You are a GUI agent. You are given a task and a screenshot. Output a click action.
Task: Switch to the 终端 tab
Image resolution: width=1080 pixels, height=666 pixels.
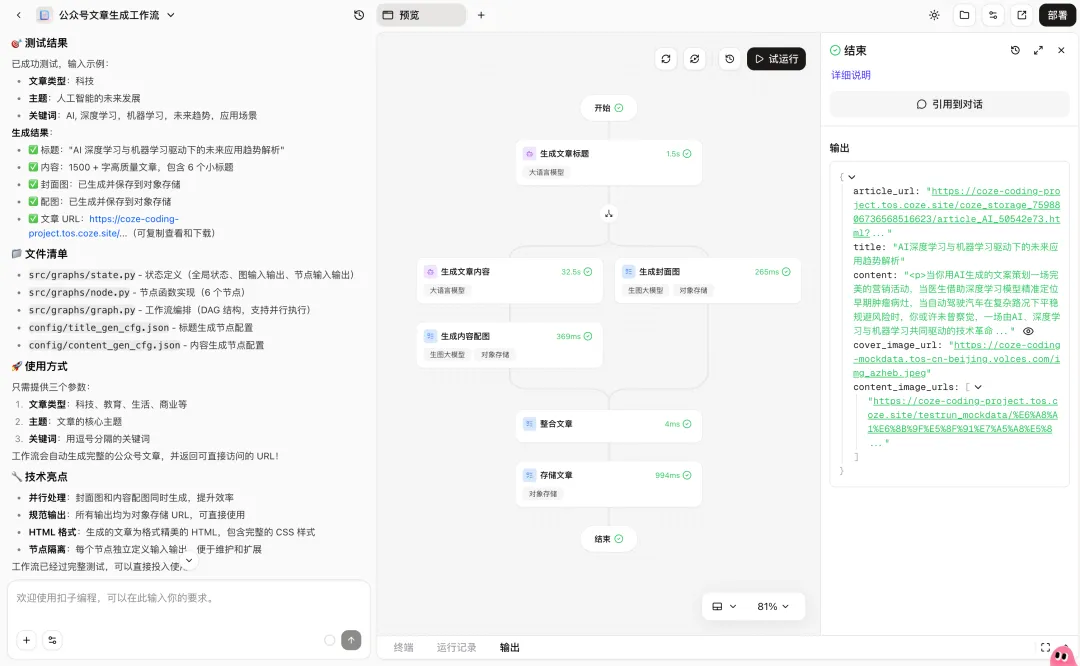coord(404,647)
